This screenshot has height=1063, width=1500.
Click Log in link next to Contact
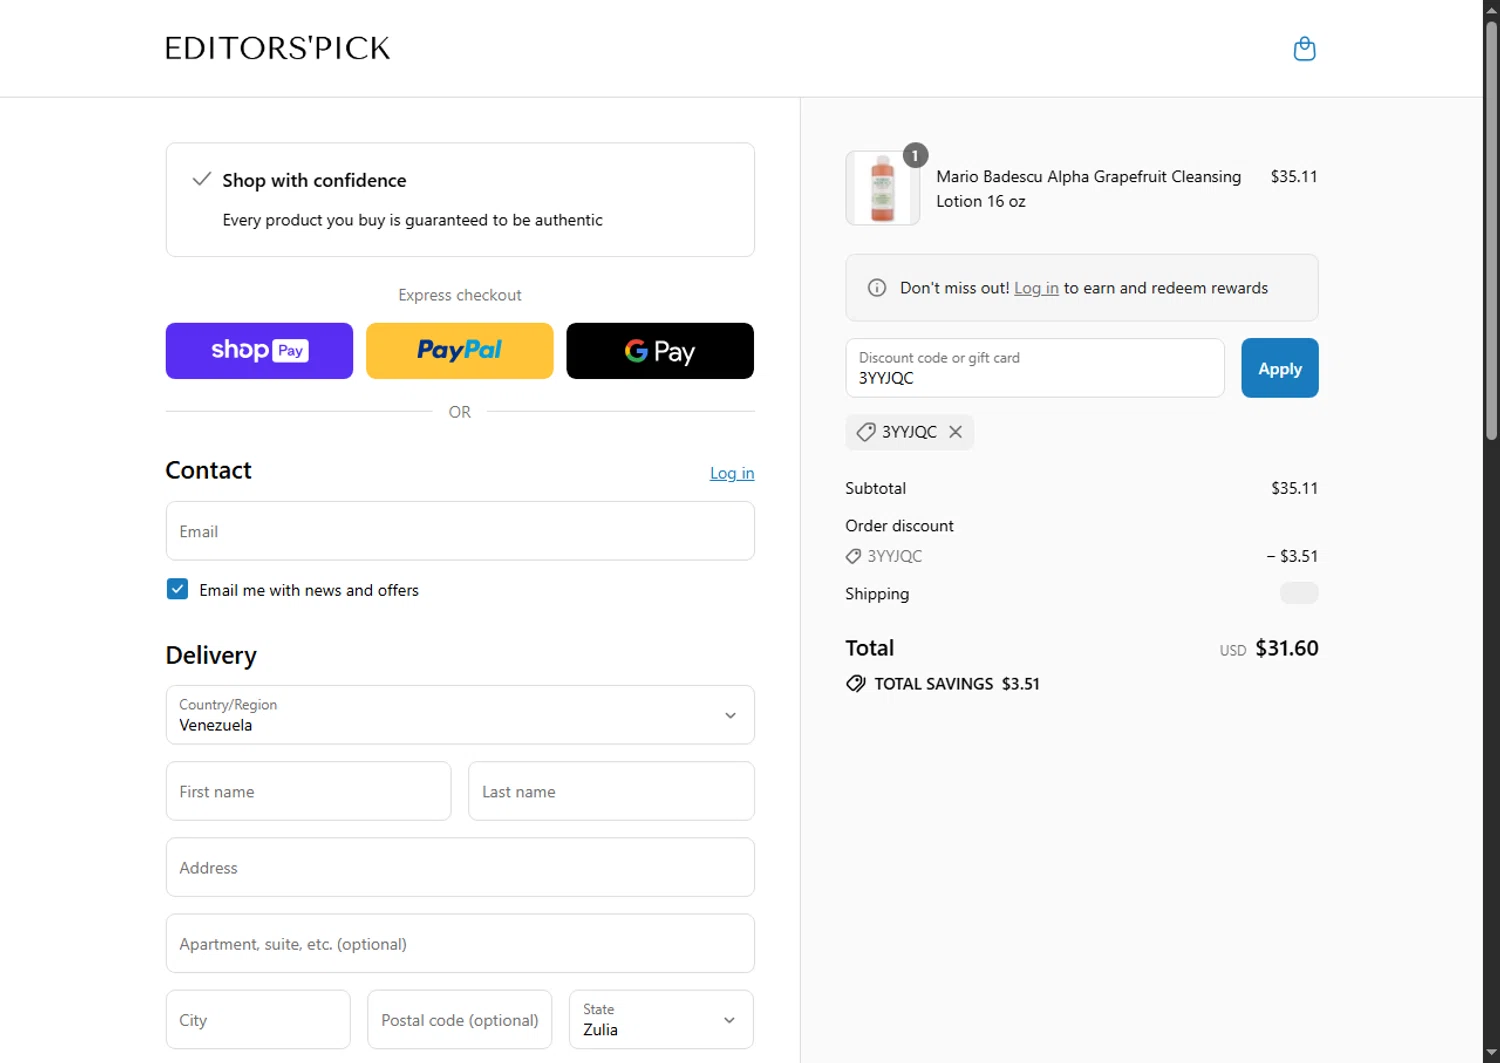click(732, 473)
